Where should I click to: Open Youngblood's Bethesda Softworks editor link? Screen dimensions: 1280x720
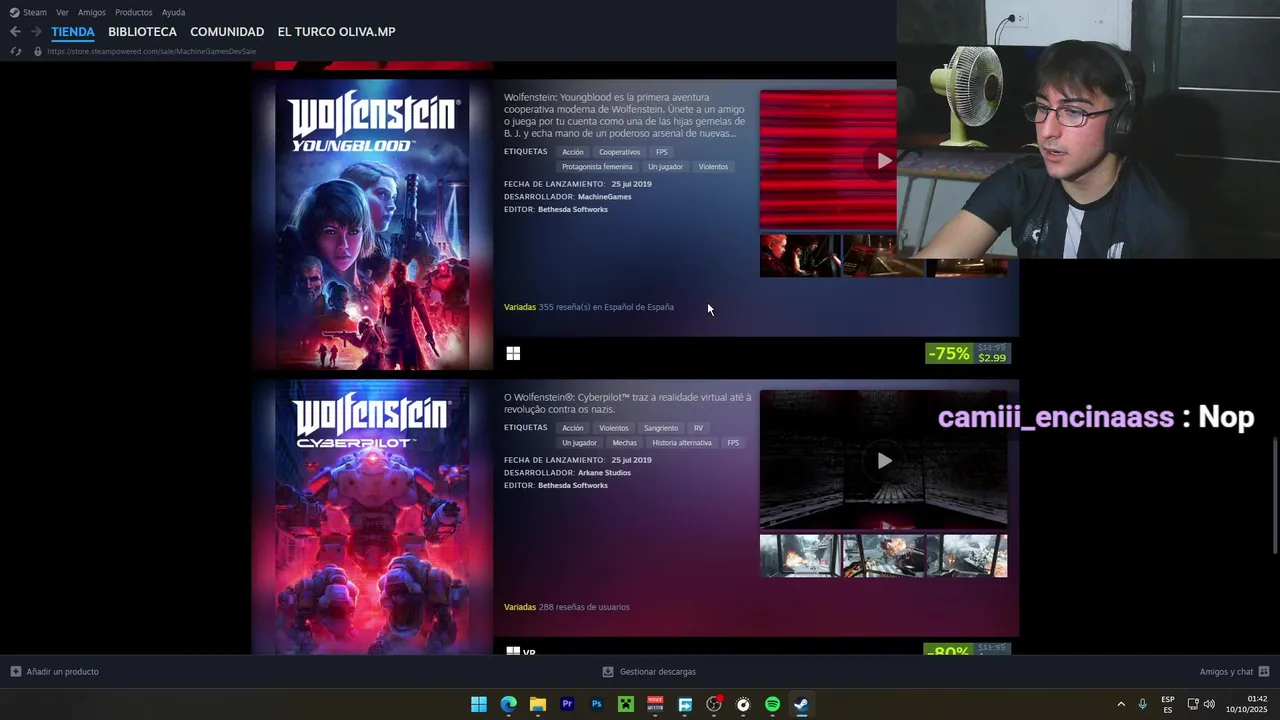pos(573,210)
